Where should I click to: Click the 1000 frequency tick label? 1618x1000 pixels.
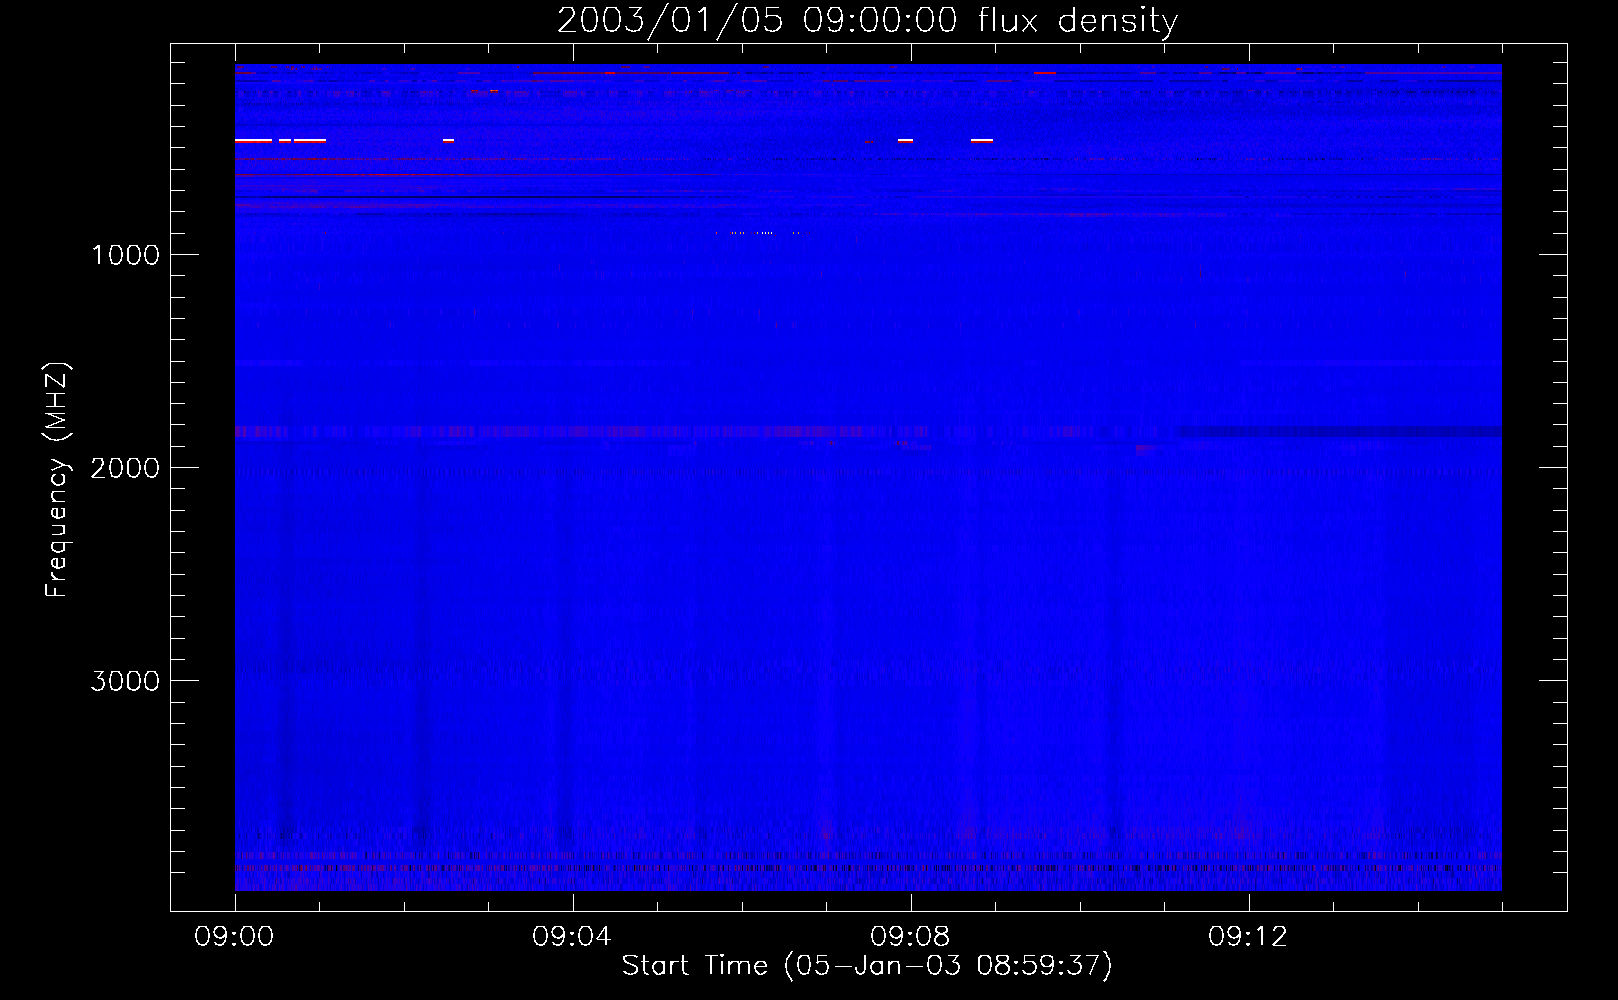point(125,255)
